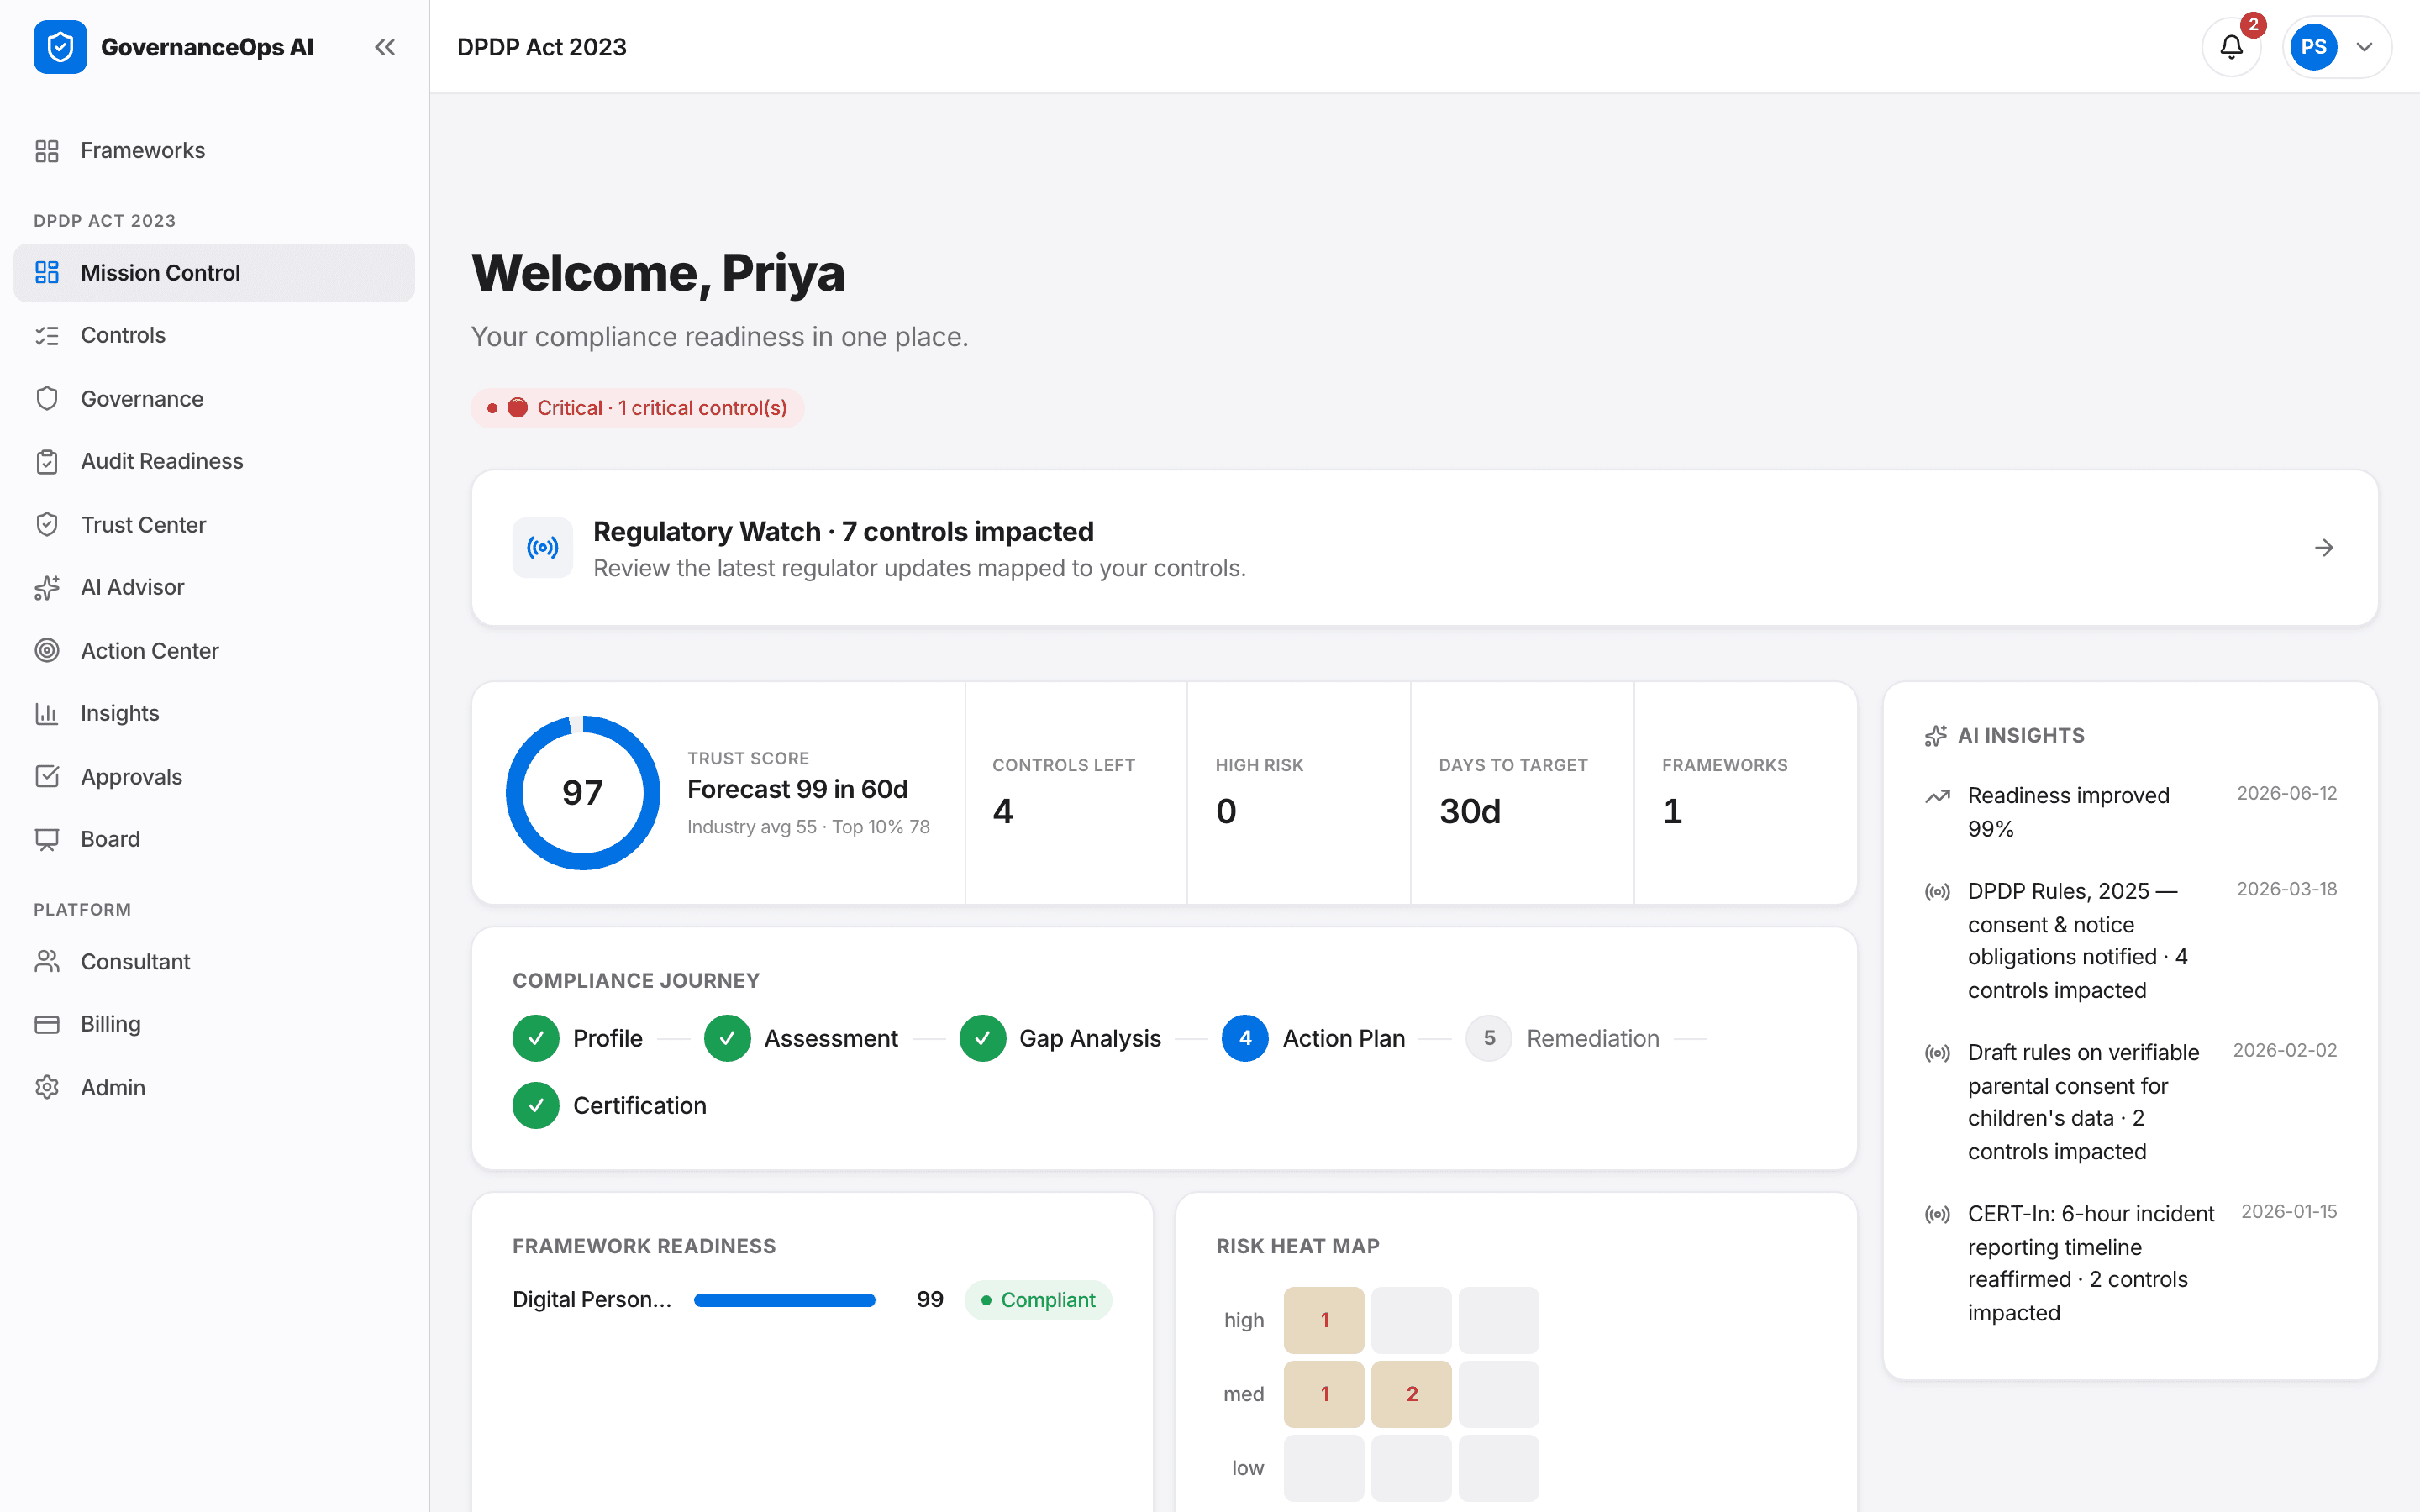Expand the user account dropdown chevron
Image resolution: width=2420 pixels, height=1512 pixels.
click(2364, 47)
